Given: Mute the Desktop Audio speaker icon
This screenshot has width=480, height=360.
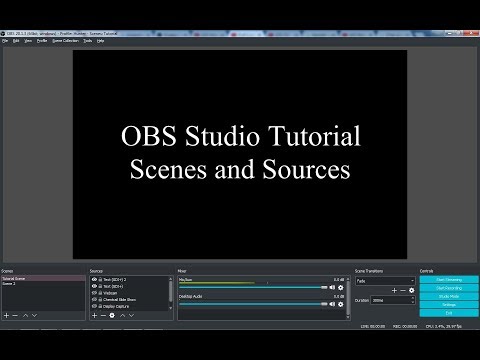Looking at the screenshot, I should tap(332, 304).
